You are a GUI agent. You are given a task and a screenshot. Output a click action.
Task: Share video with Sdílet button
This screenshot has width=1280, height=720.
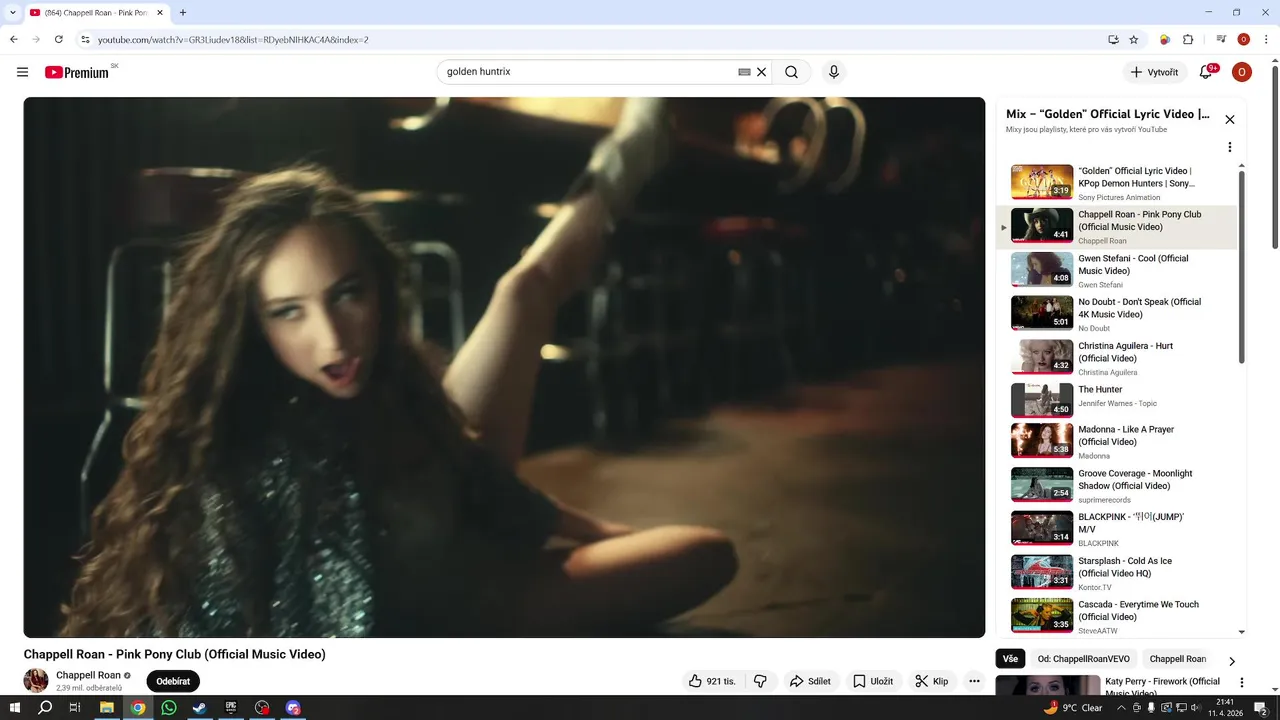point(810,681)
